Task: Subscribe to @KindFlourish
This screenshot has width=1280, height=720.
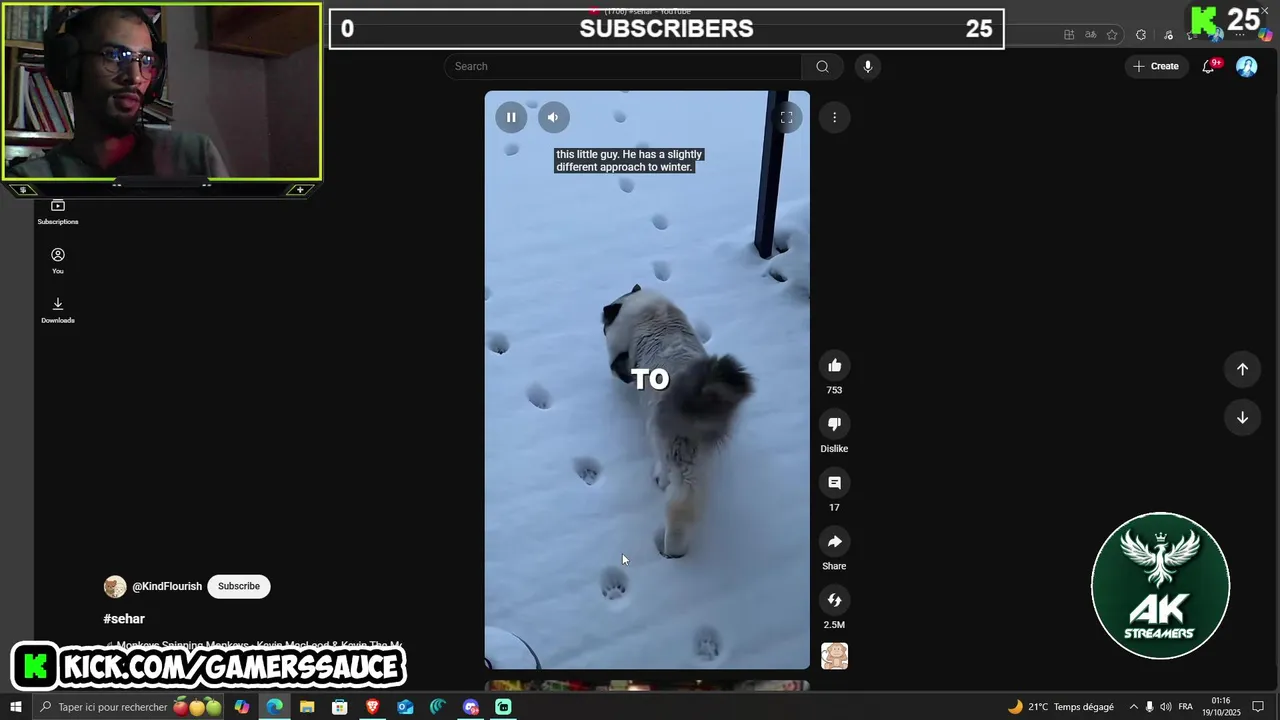Action: point(239,586)
